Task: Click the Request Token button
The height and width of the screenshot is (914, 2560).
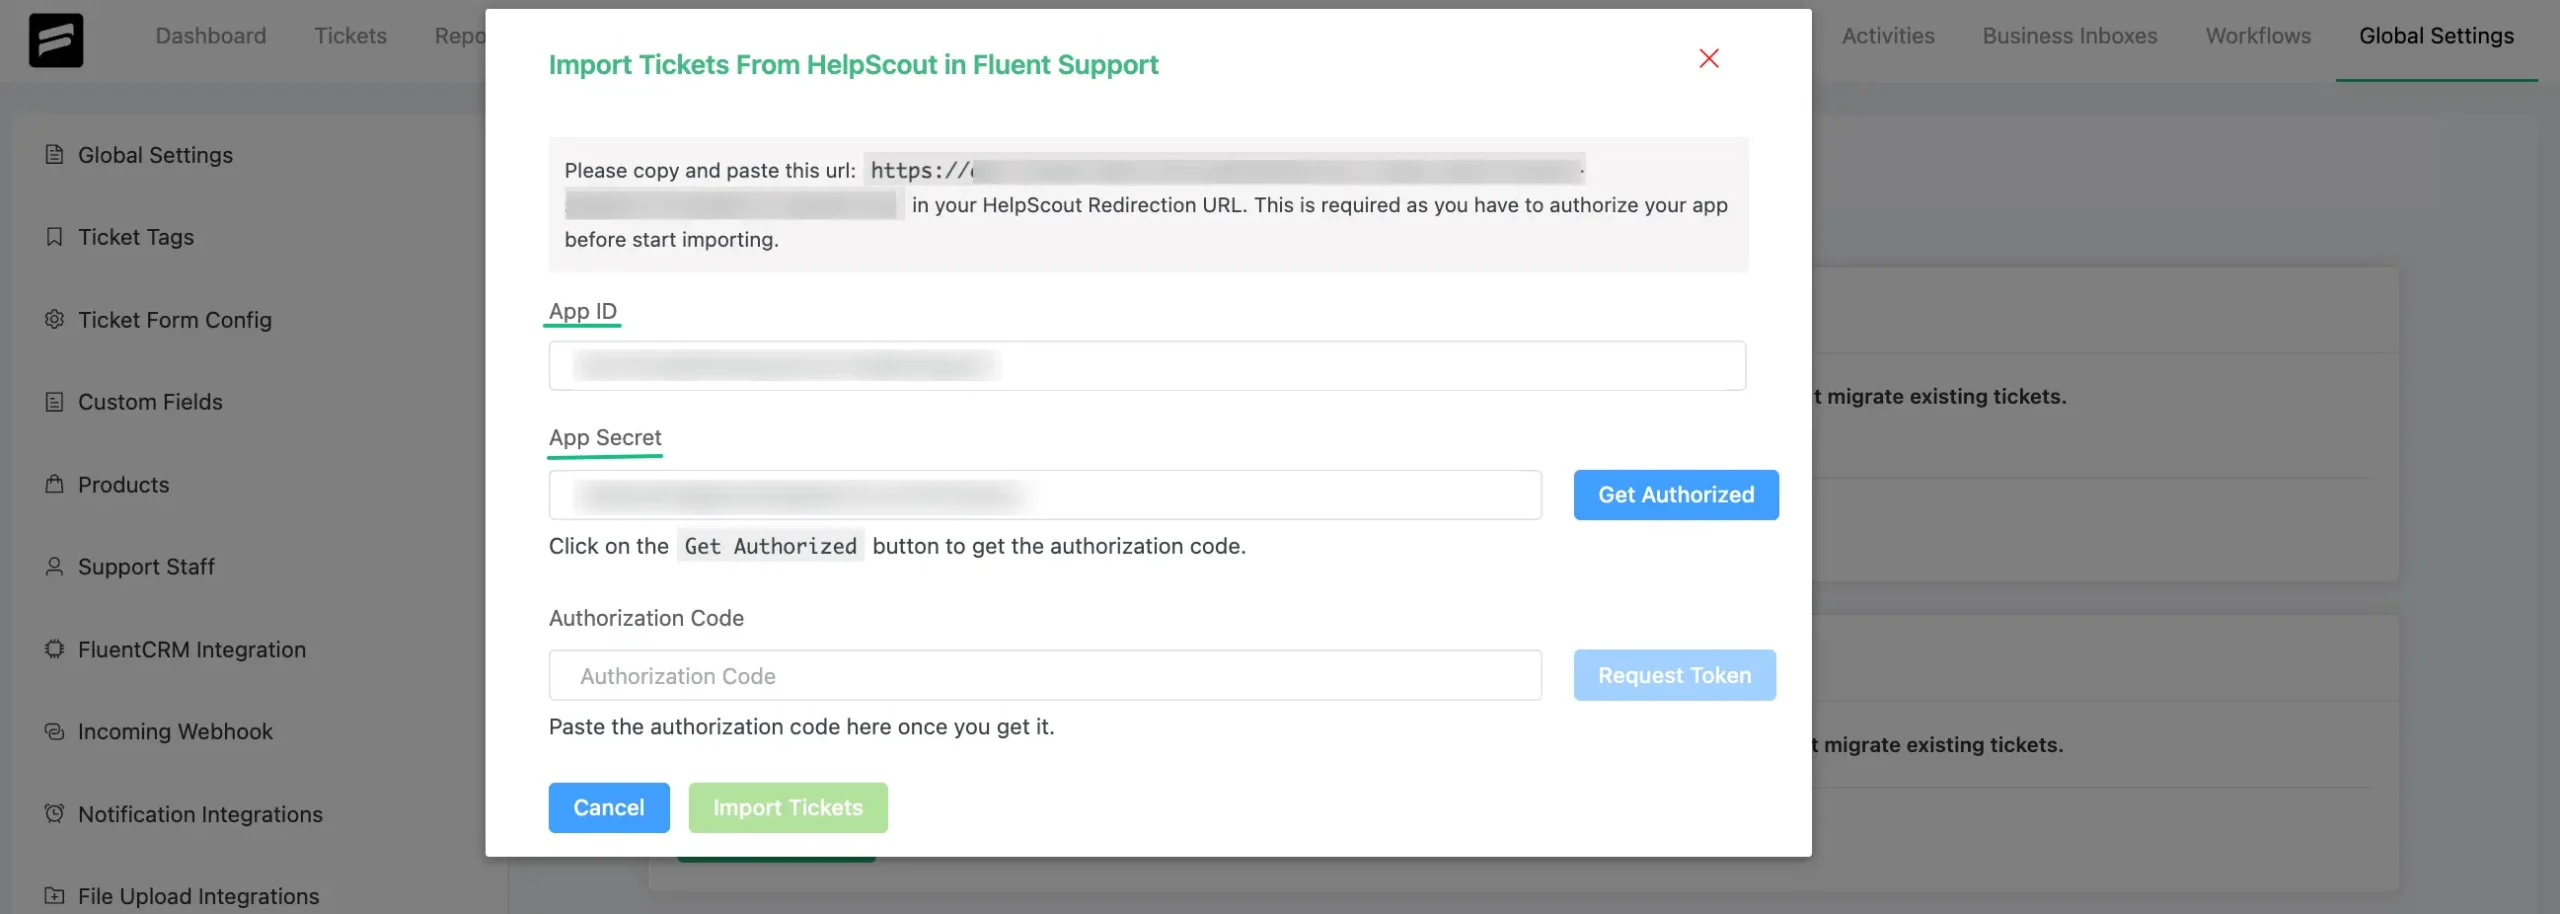Action: (1675, 675)
